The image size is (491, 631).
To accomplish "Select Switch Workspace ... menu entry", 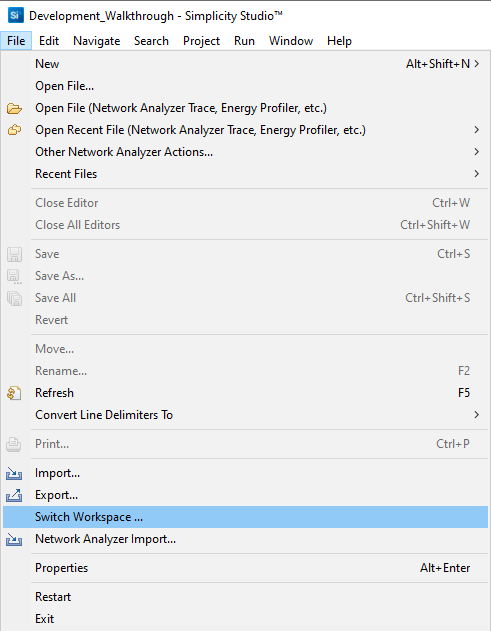I will point(246,517).
